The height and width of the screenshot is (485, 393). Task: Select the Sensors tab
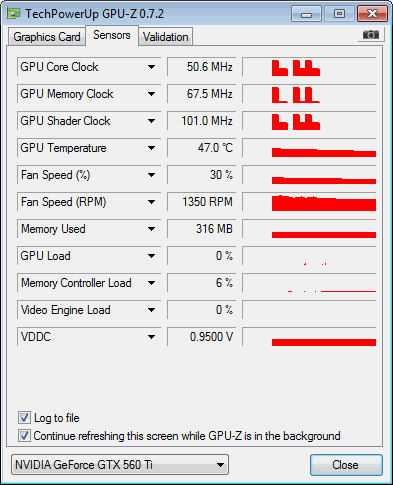click(x=112, y=35)
